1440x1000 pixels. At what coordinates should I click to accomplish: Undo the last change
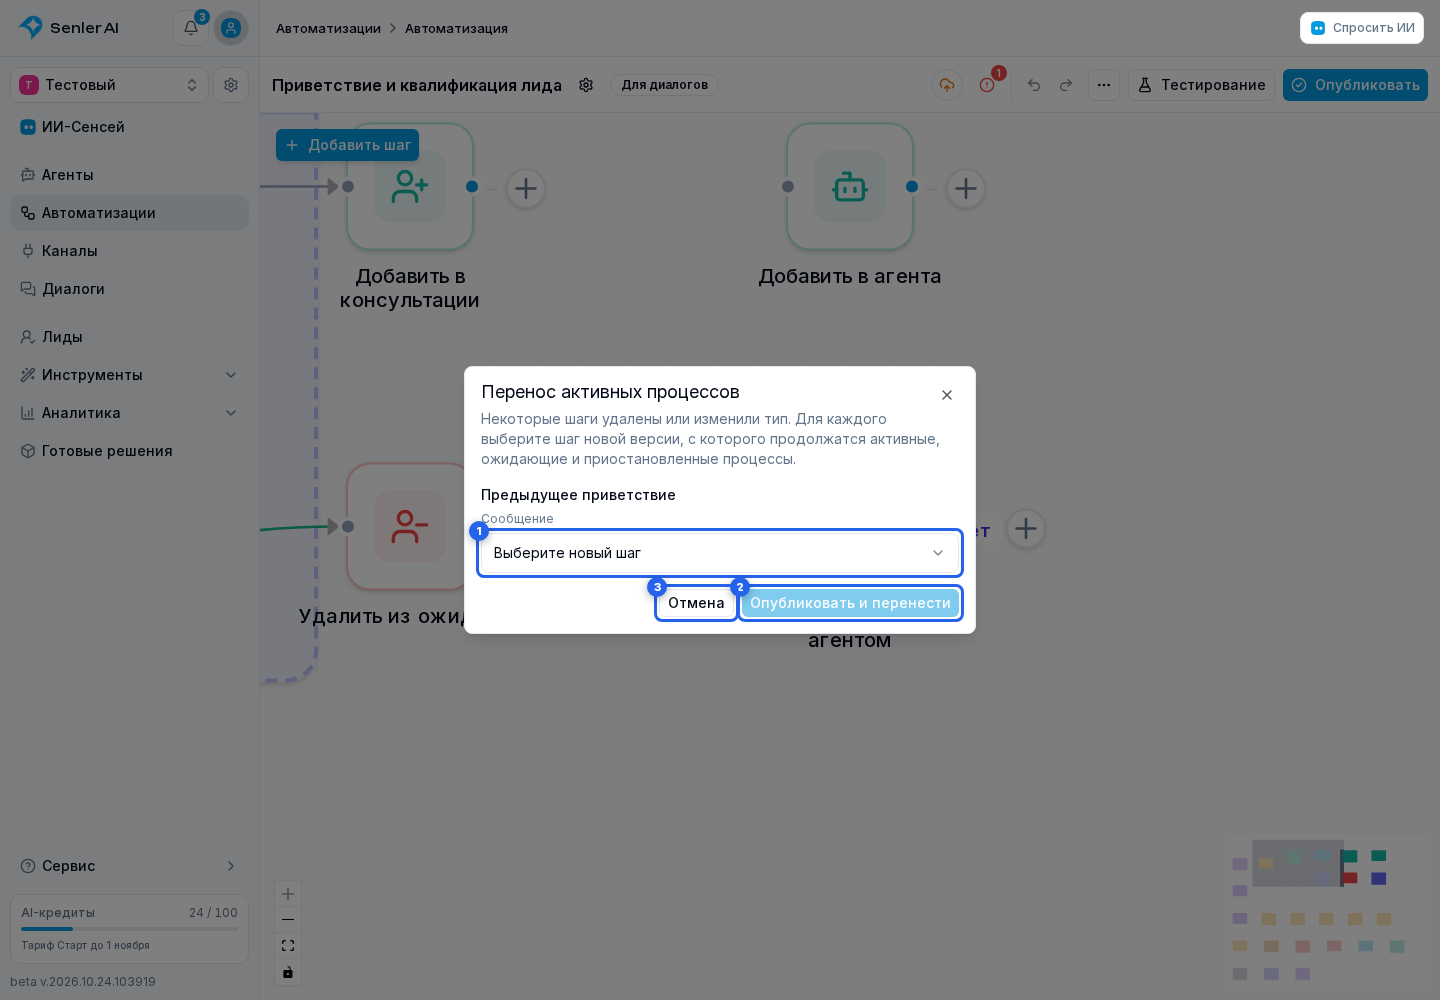1034,85
